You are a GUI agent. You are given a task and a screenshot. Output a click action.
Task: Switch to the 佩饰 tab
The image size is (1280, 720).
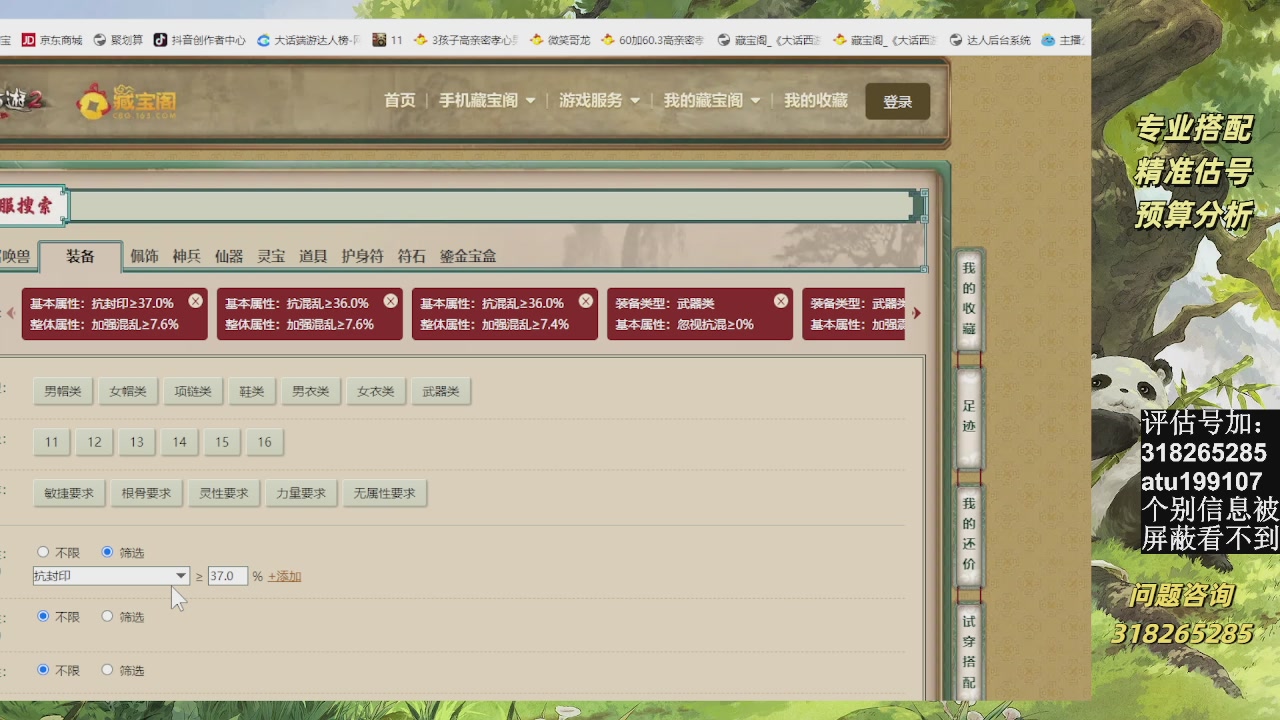coord(144,256)
